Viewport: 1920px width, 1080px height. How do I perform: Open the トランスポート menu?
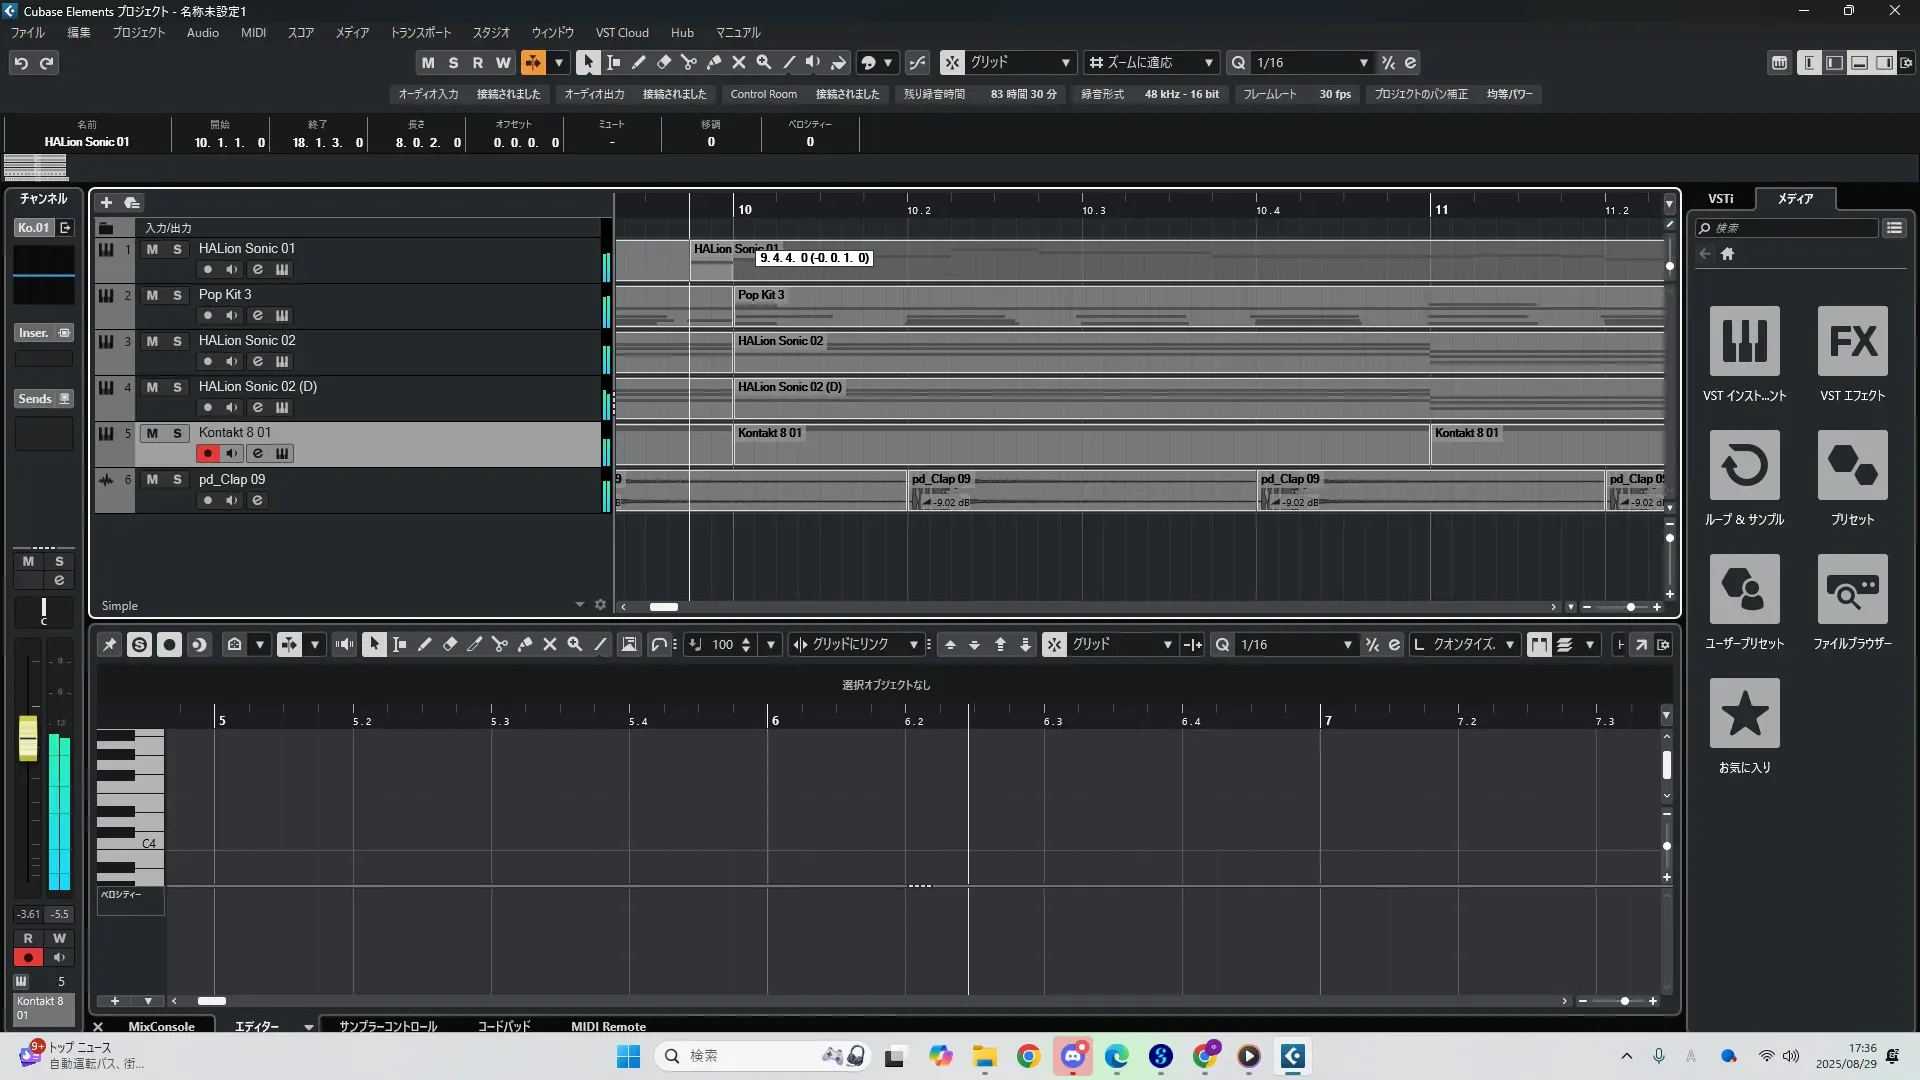point(420,33)
